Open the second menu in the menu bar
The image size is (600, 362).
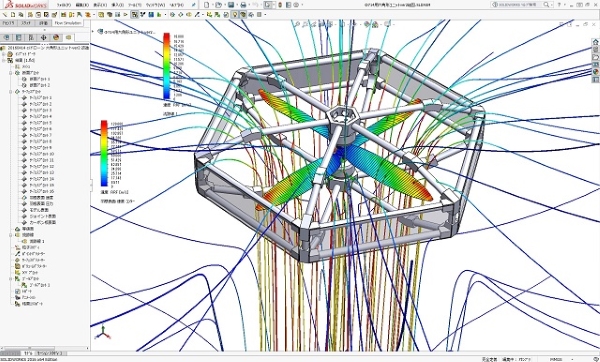pos(82,5)
